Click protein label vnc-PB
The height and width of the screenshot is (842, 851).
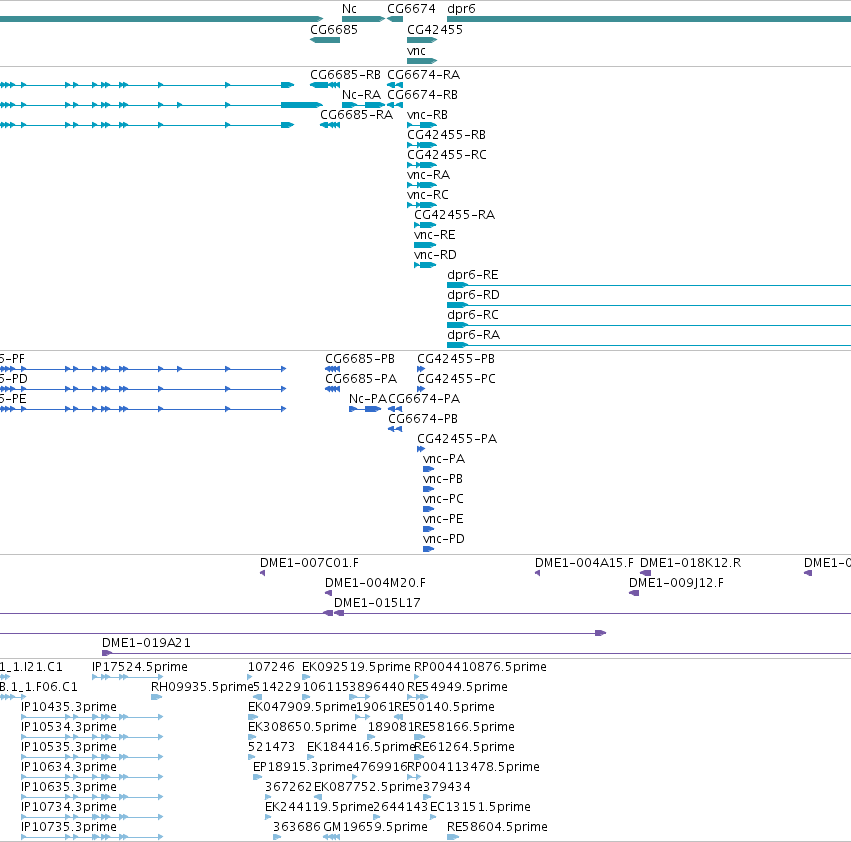tap(443, 479)
